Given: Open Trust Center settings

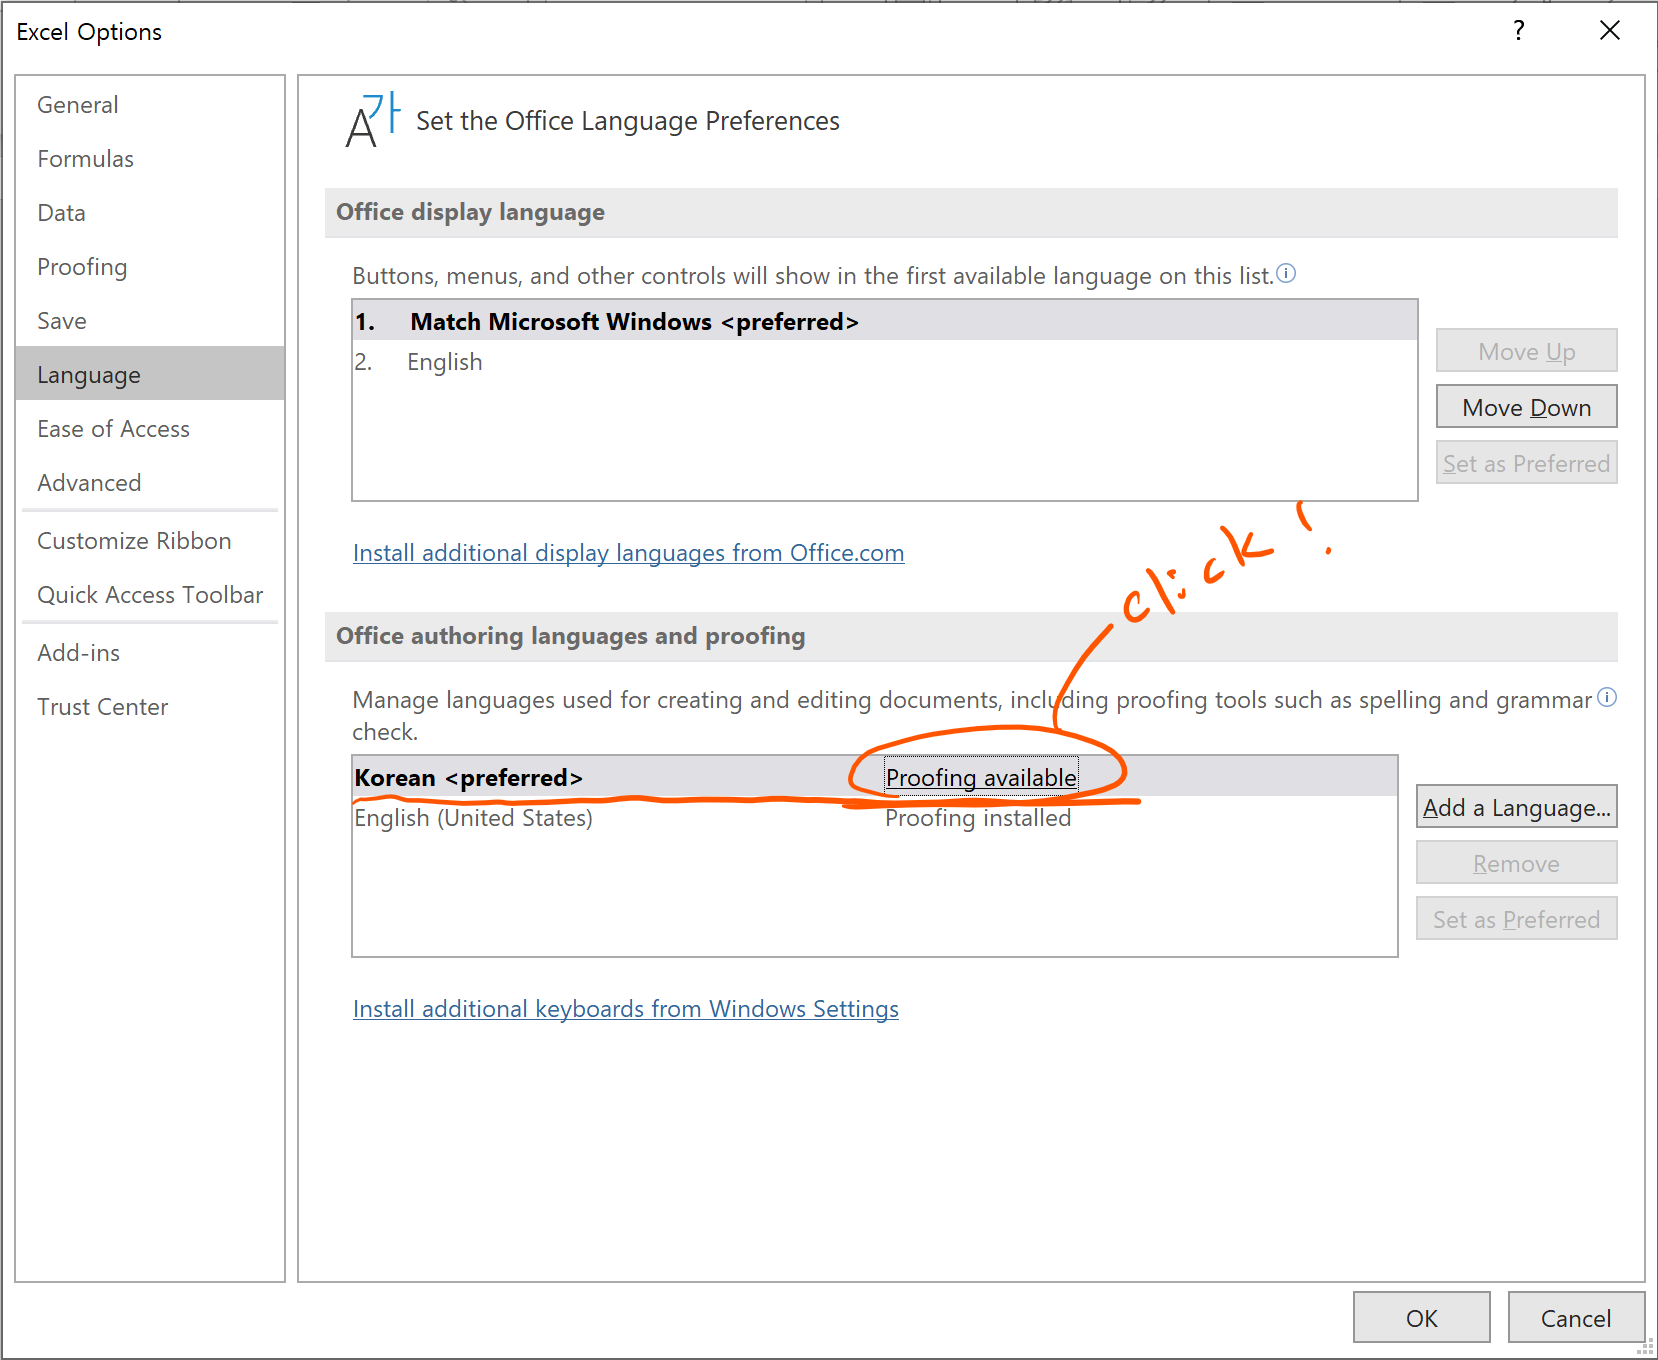Looking at the screenshot, I should [x=150, y=707].
